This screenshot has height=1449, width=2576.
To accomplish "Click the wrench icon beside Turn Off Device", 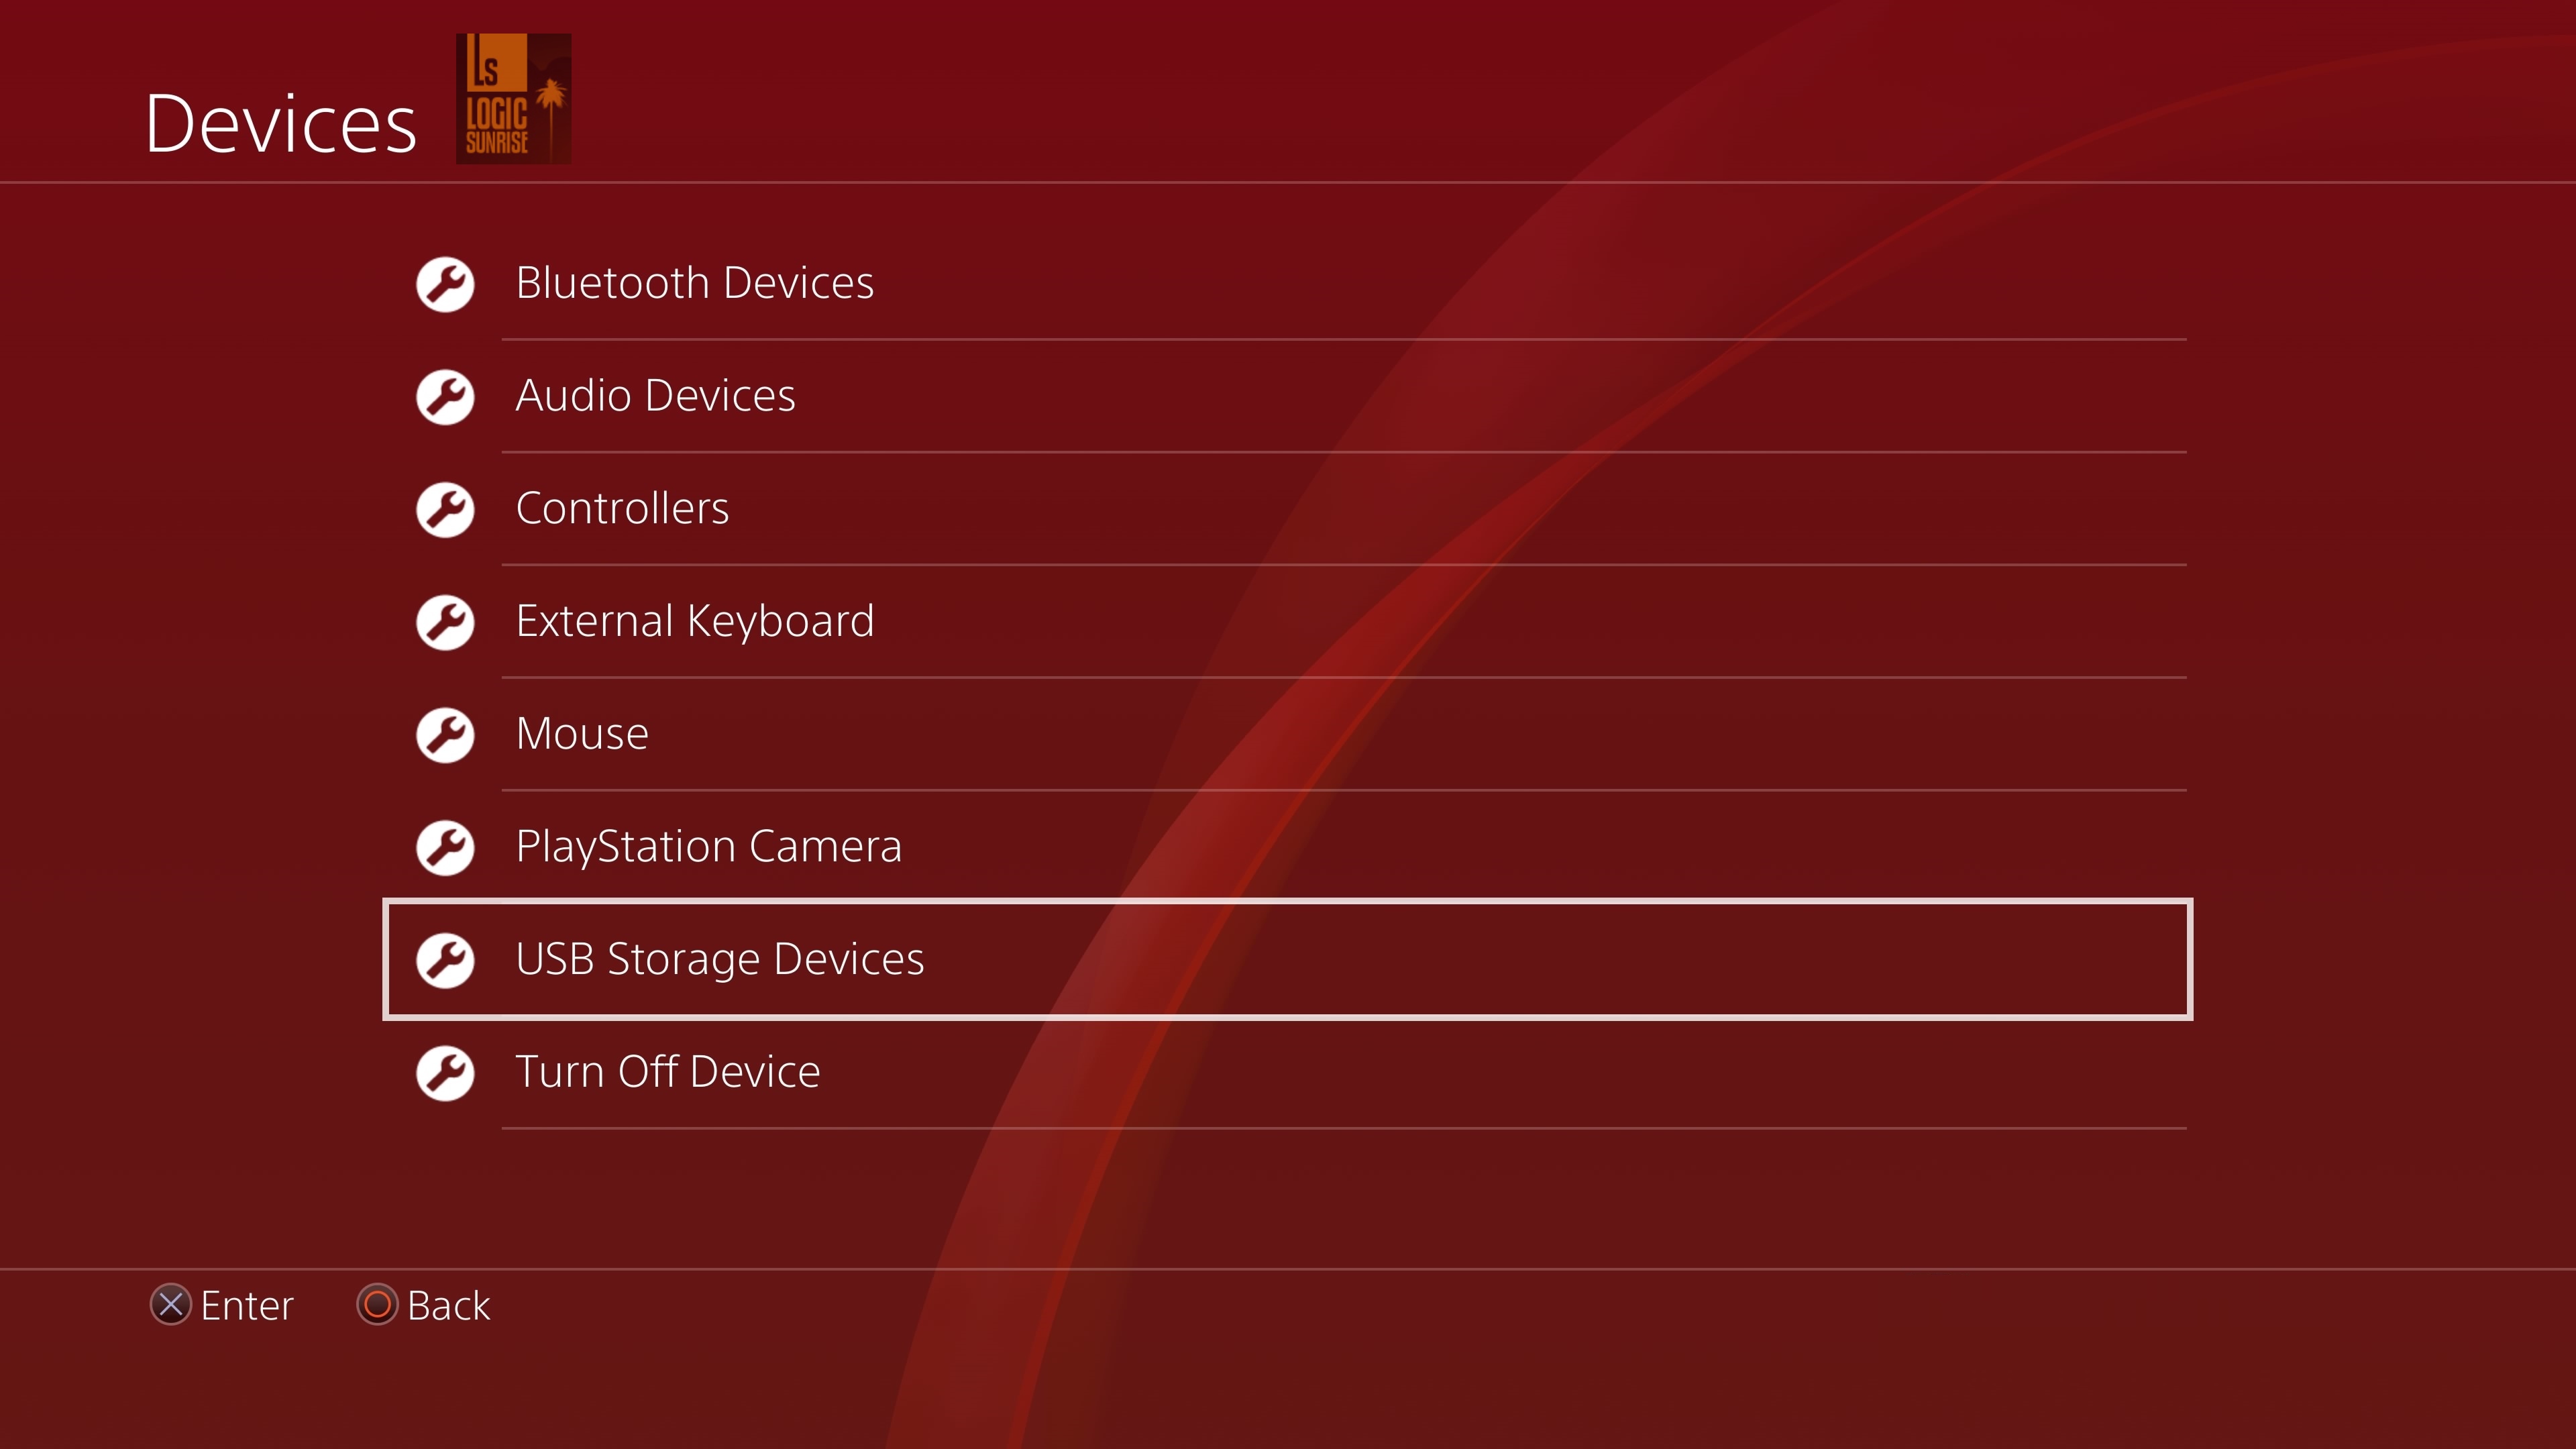I will (x=445, y=1073).
